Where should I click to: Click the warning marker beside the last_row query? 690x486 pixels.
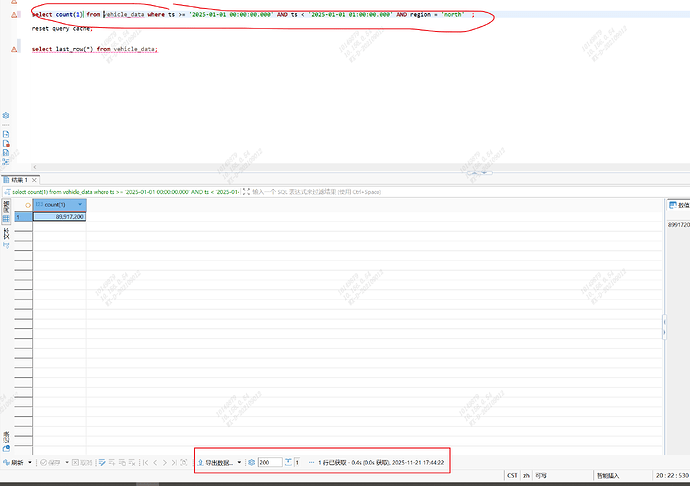click(14, 49)
